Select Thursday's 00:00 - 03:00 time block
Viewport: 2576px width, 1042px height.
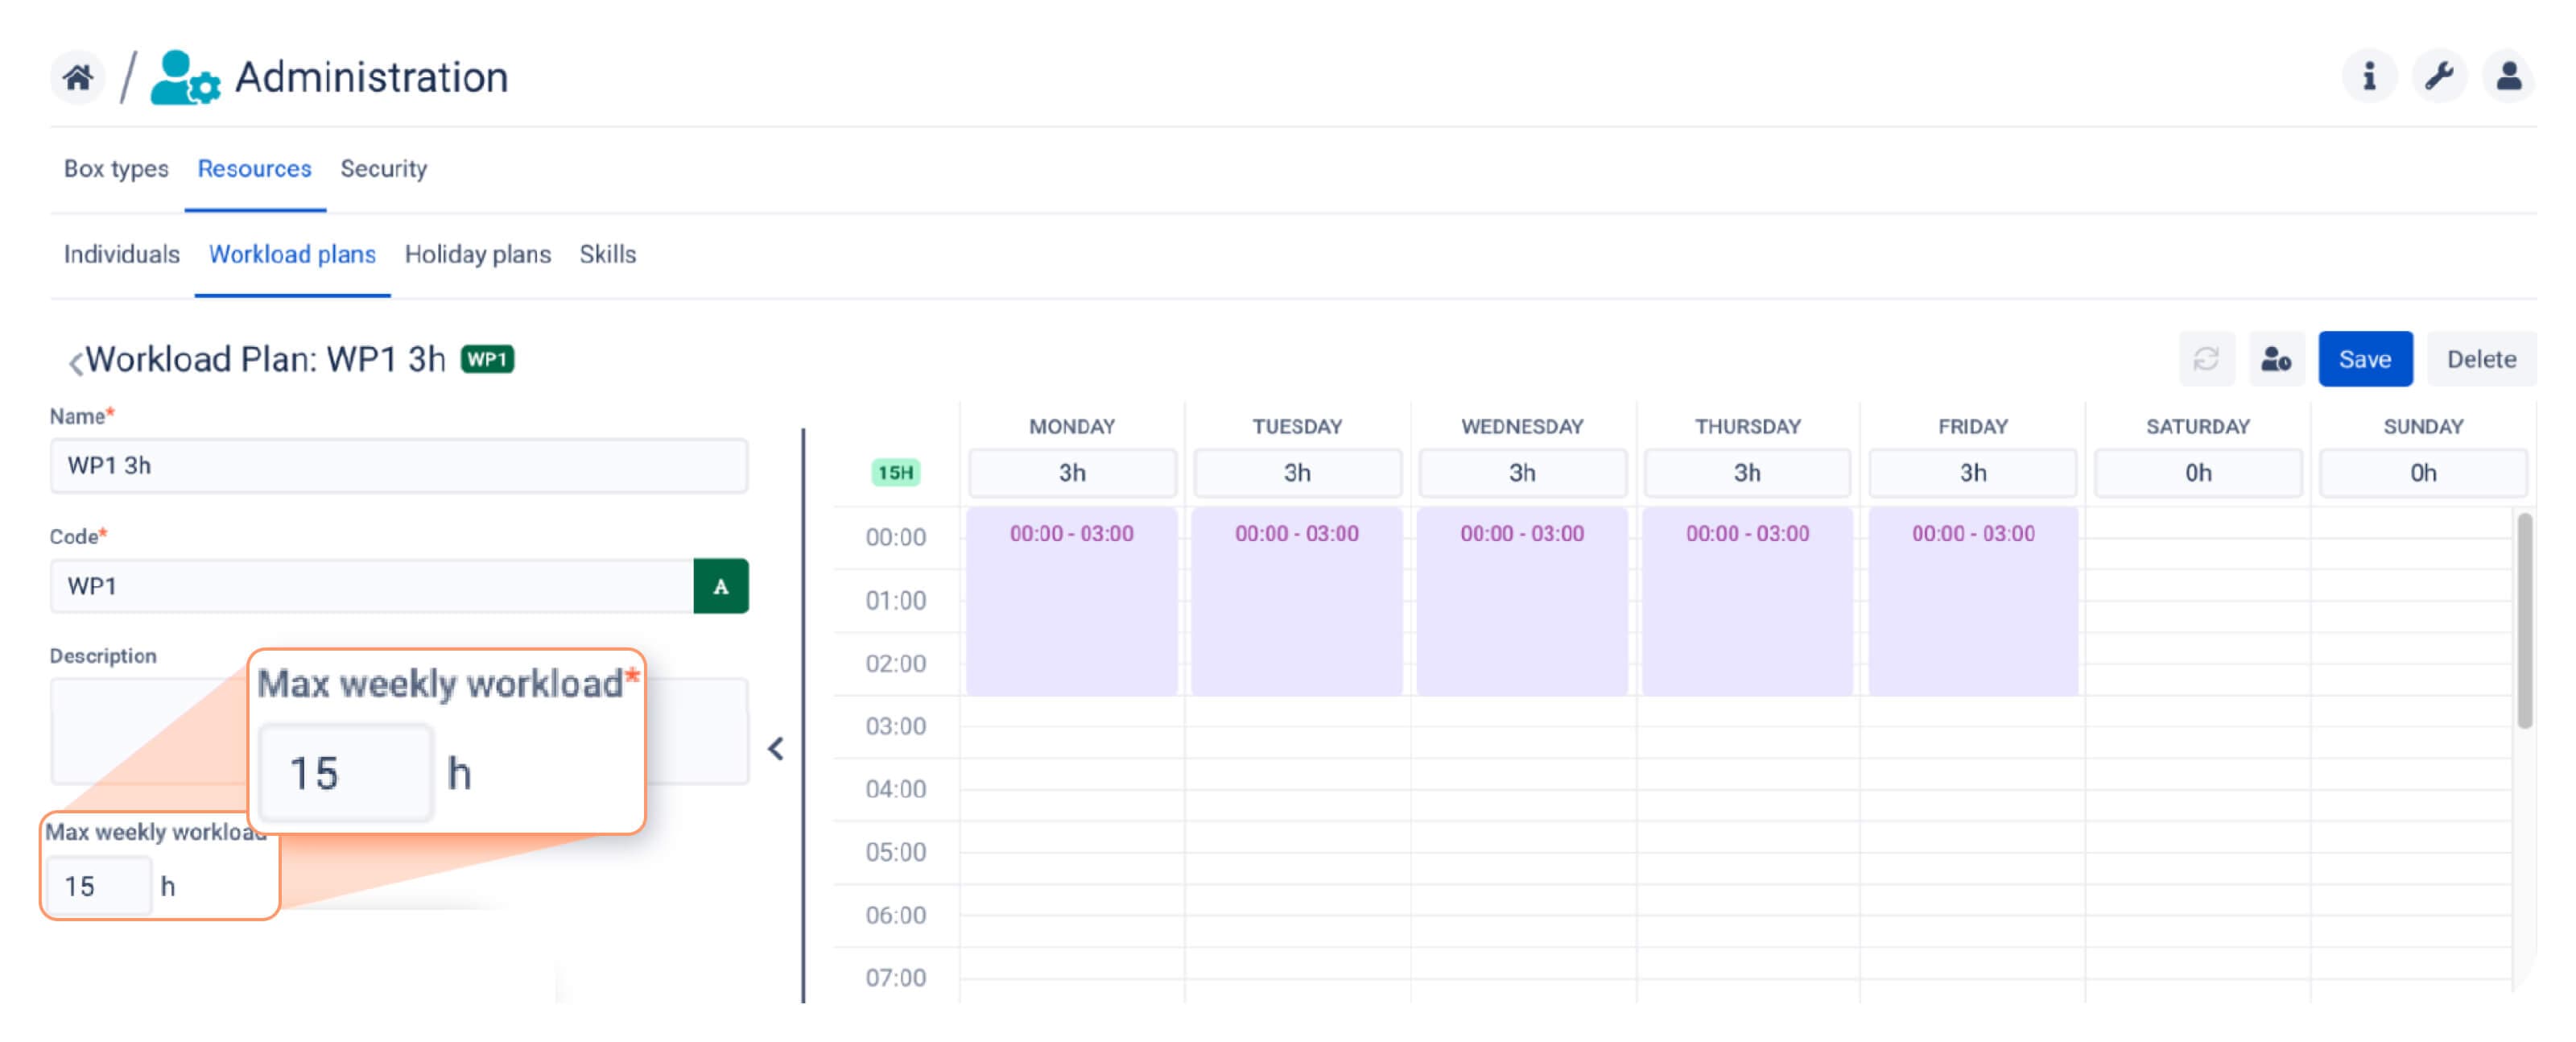pos(1747,601)
